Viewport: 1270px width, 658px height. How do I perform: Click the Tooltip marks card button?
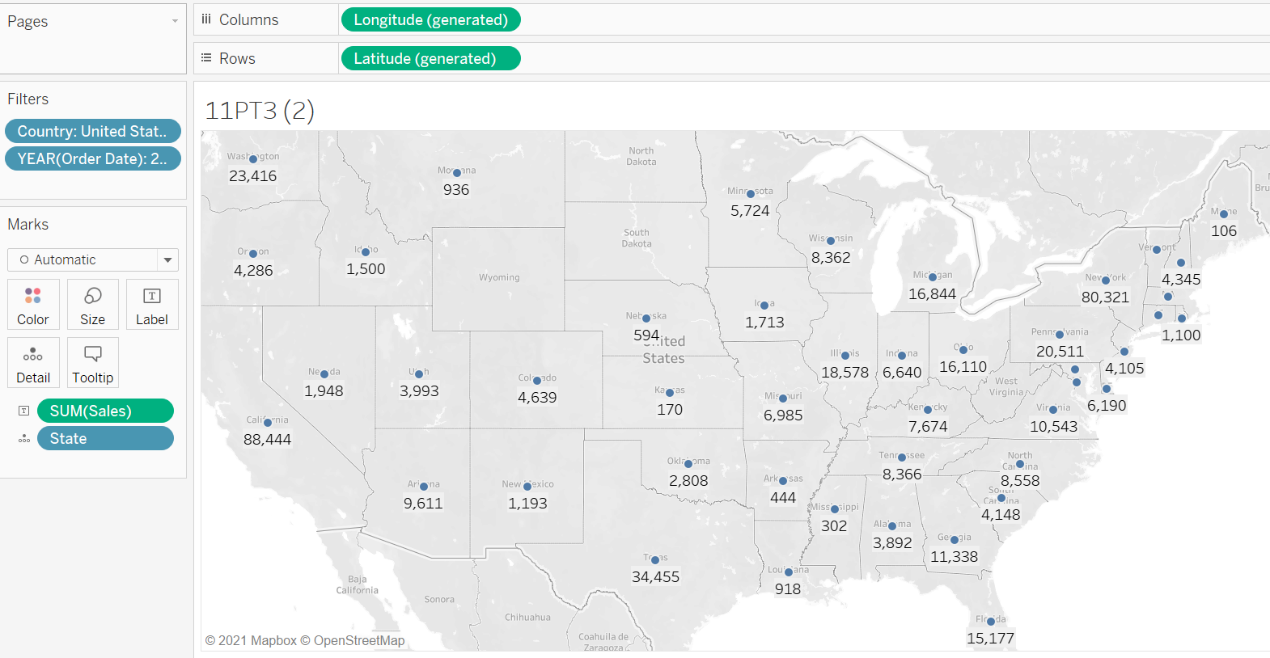[92, 363]
